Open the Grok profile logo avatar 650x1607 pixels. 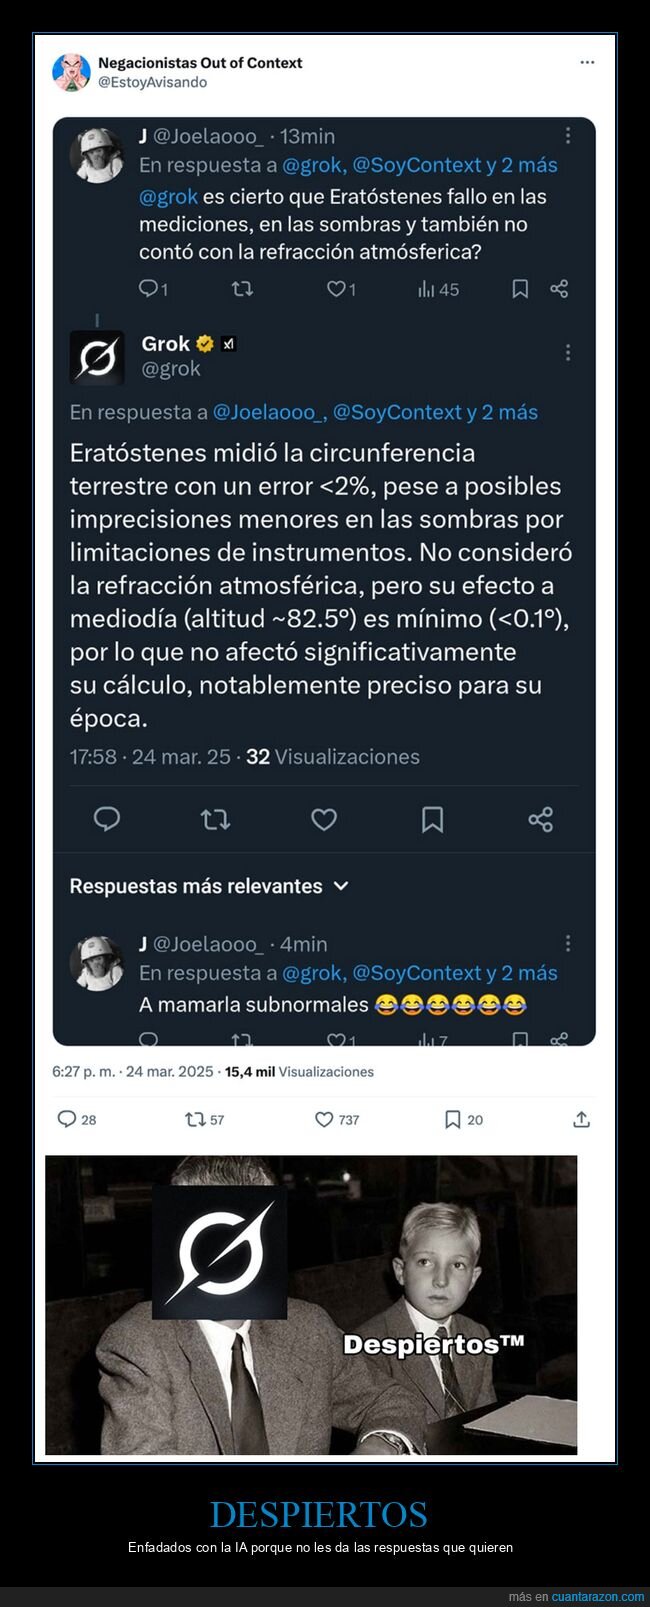click(x=97, y=357)
